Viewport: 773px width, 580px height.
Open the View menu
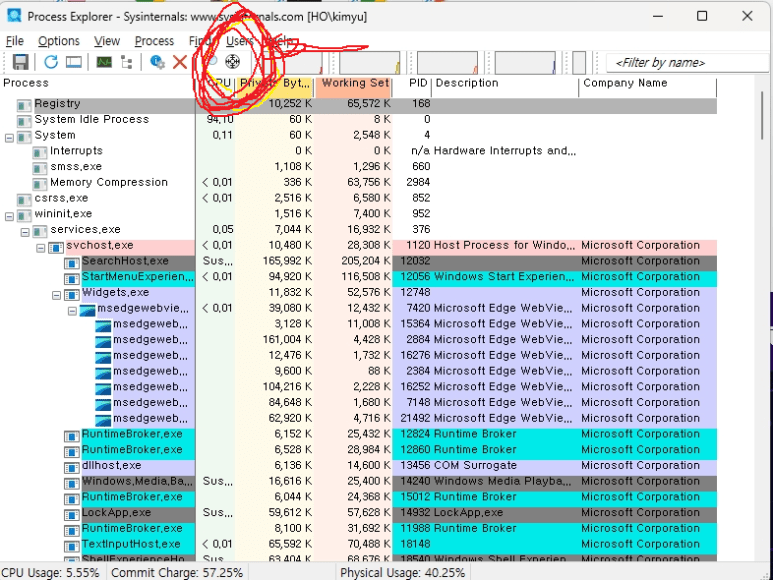point(107,41)
